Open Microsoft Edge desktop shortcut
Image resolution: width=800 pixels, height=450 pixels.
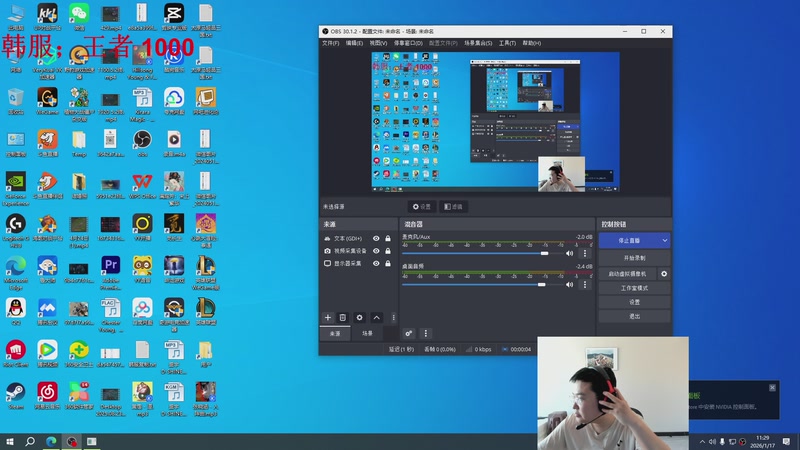16,272
